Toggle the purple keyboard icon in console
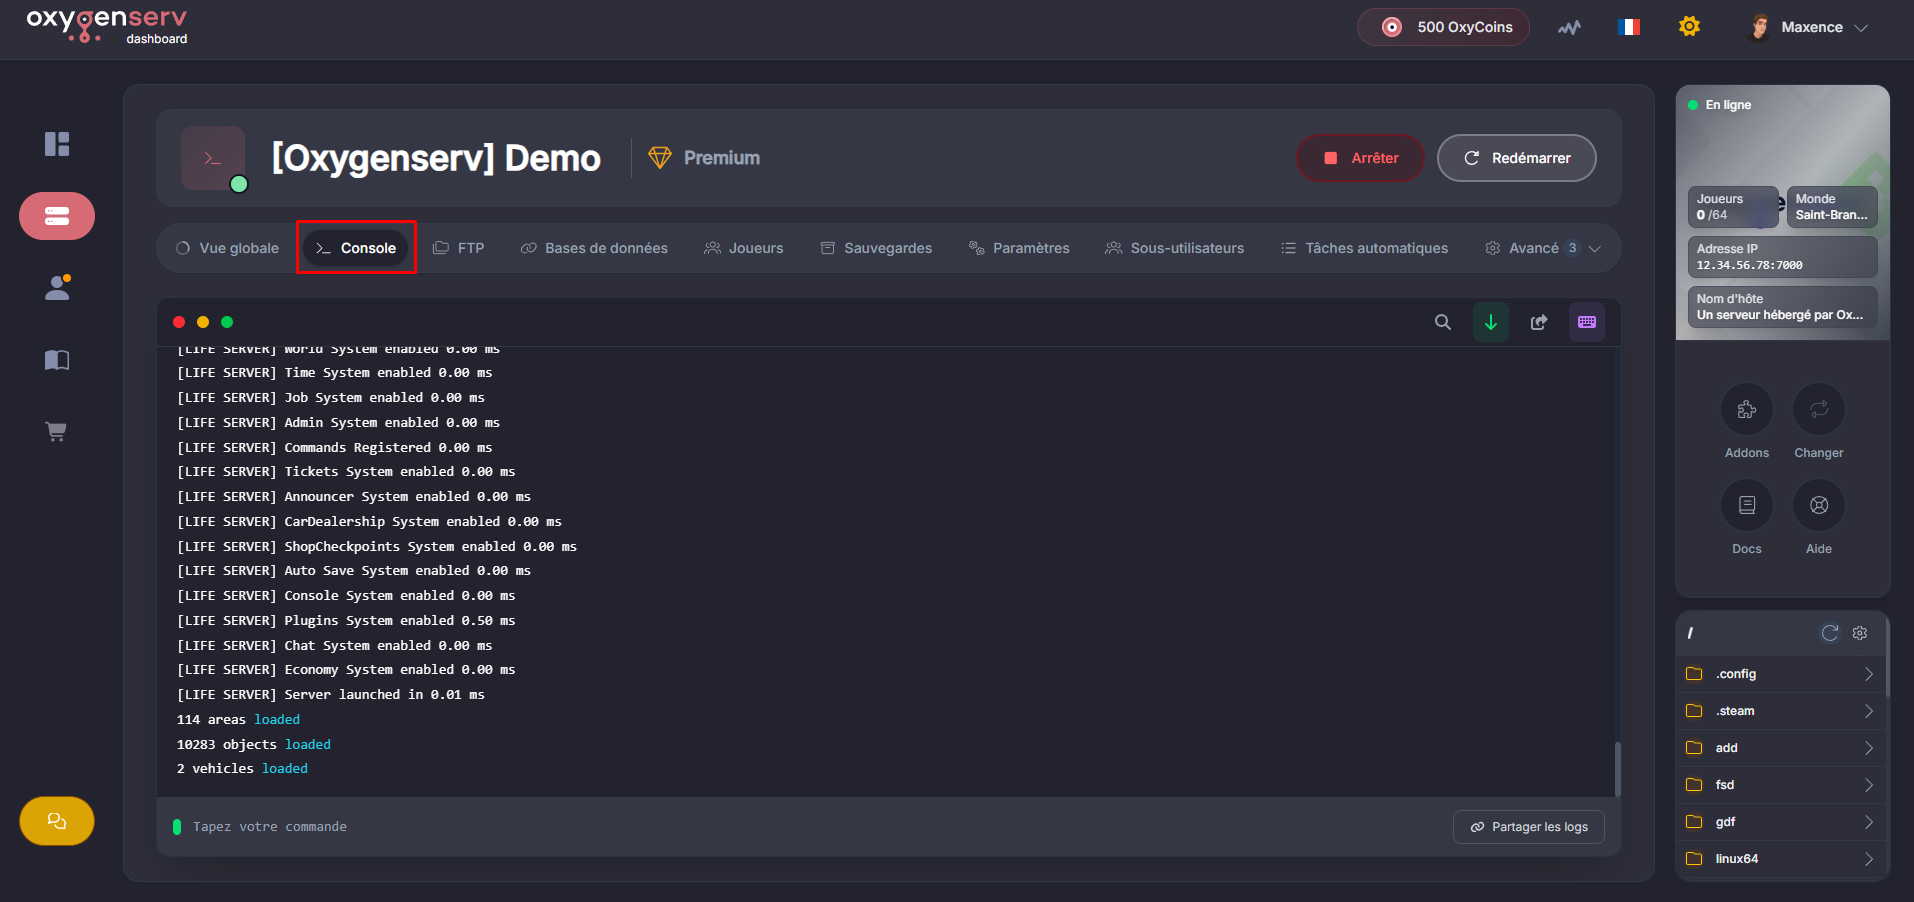This screenshot has width=1914, height=902. (1586, 322)
